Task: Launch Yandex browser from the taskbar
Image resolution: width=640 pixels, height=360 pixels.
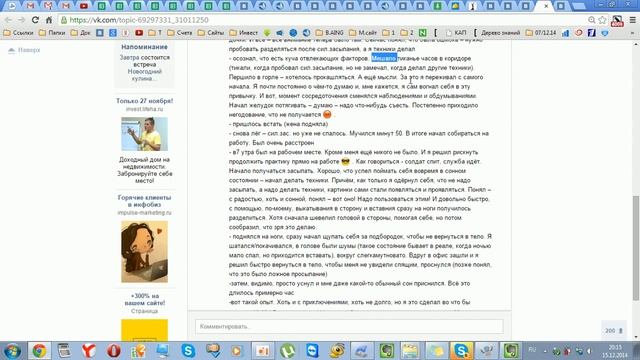Action: coord(89,351)
